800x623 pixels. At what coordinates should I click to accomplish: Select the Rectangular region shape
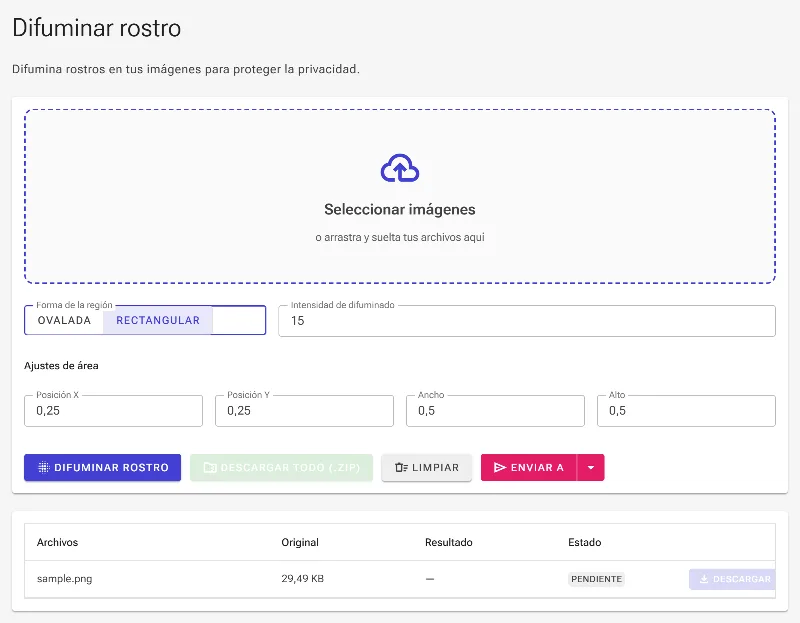tap(158, 320)
